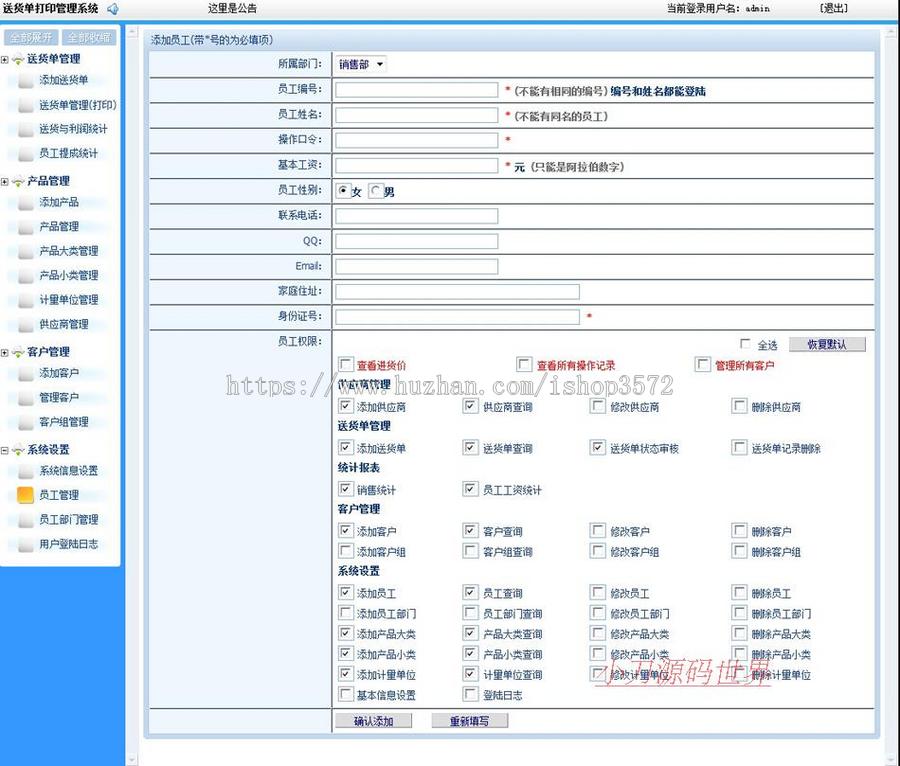
Task: Click the speaker icon next to the system title
Action: tap(114, 8)
